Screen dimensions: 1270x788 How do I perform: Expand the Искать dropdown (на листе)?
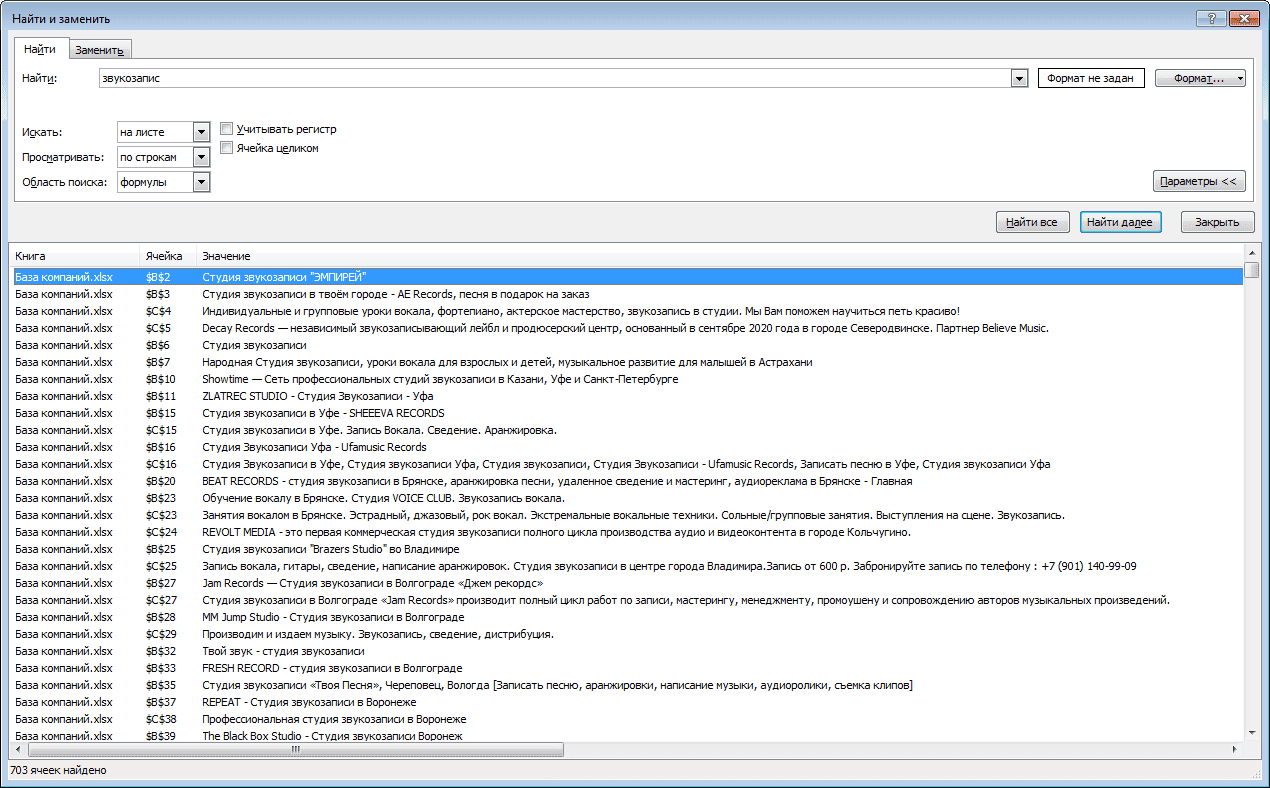click(x=201, y=132)
